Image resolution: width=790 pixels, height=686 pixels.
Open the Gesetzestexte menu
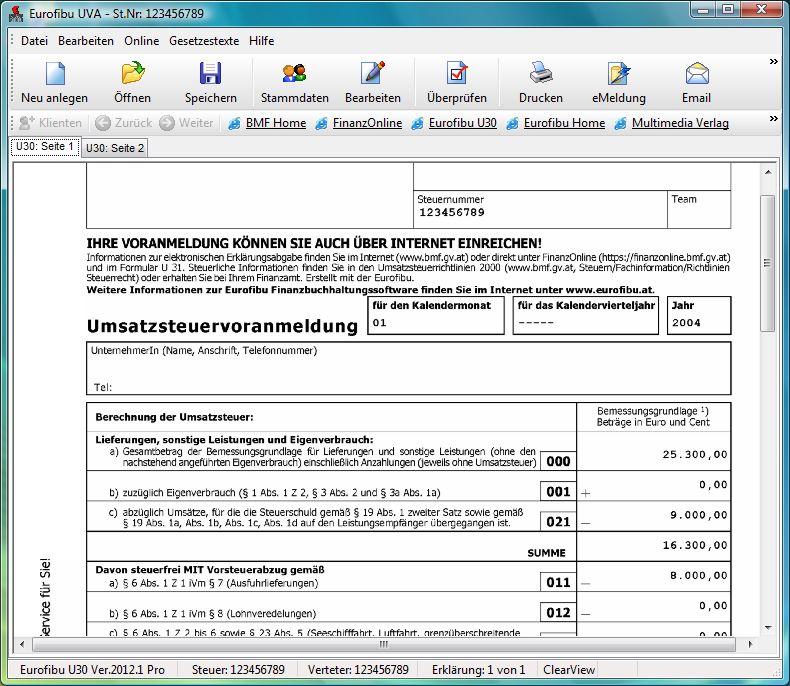pos(204,41)
